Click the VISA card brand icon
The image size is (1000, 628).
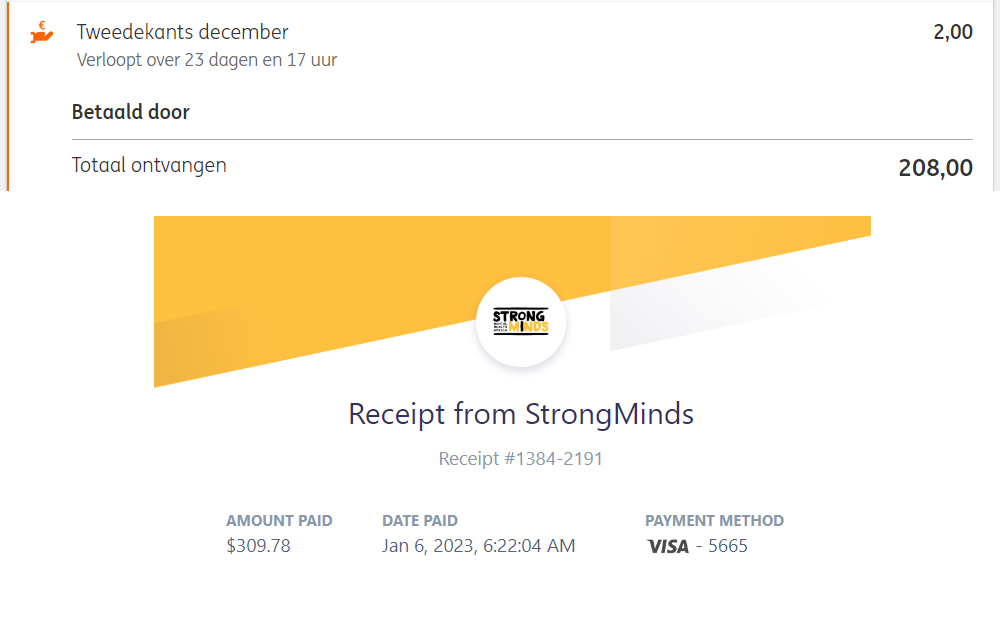(x=668, y=546)
